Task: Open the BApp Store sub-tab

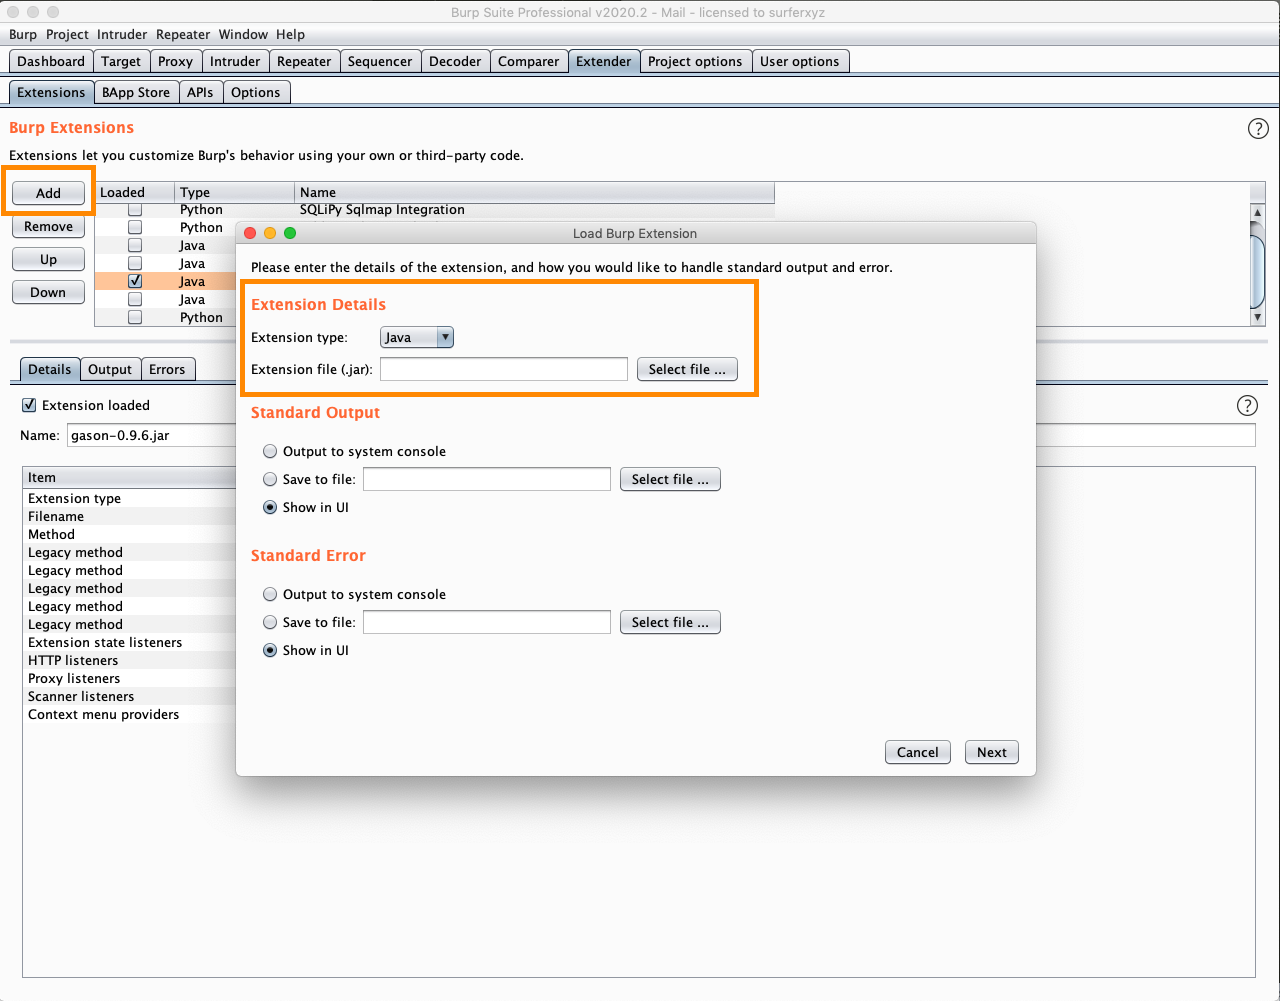Action: [x=136, y=92]
